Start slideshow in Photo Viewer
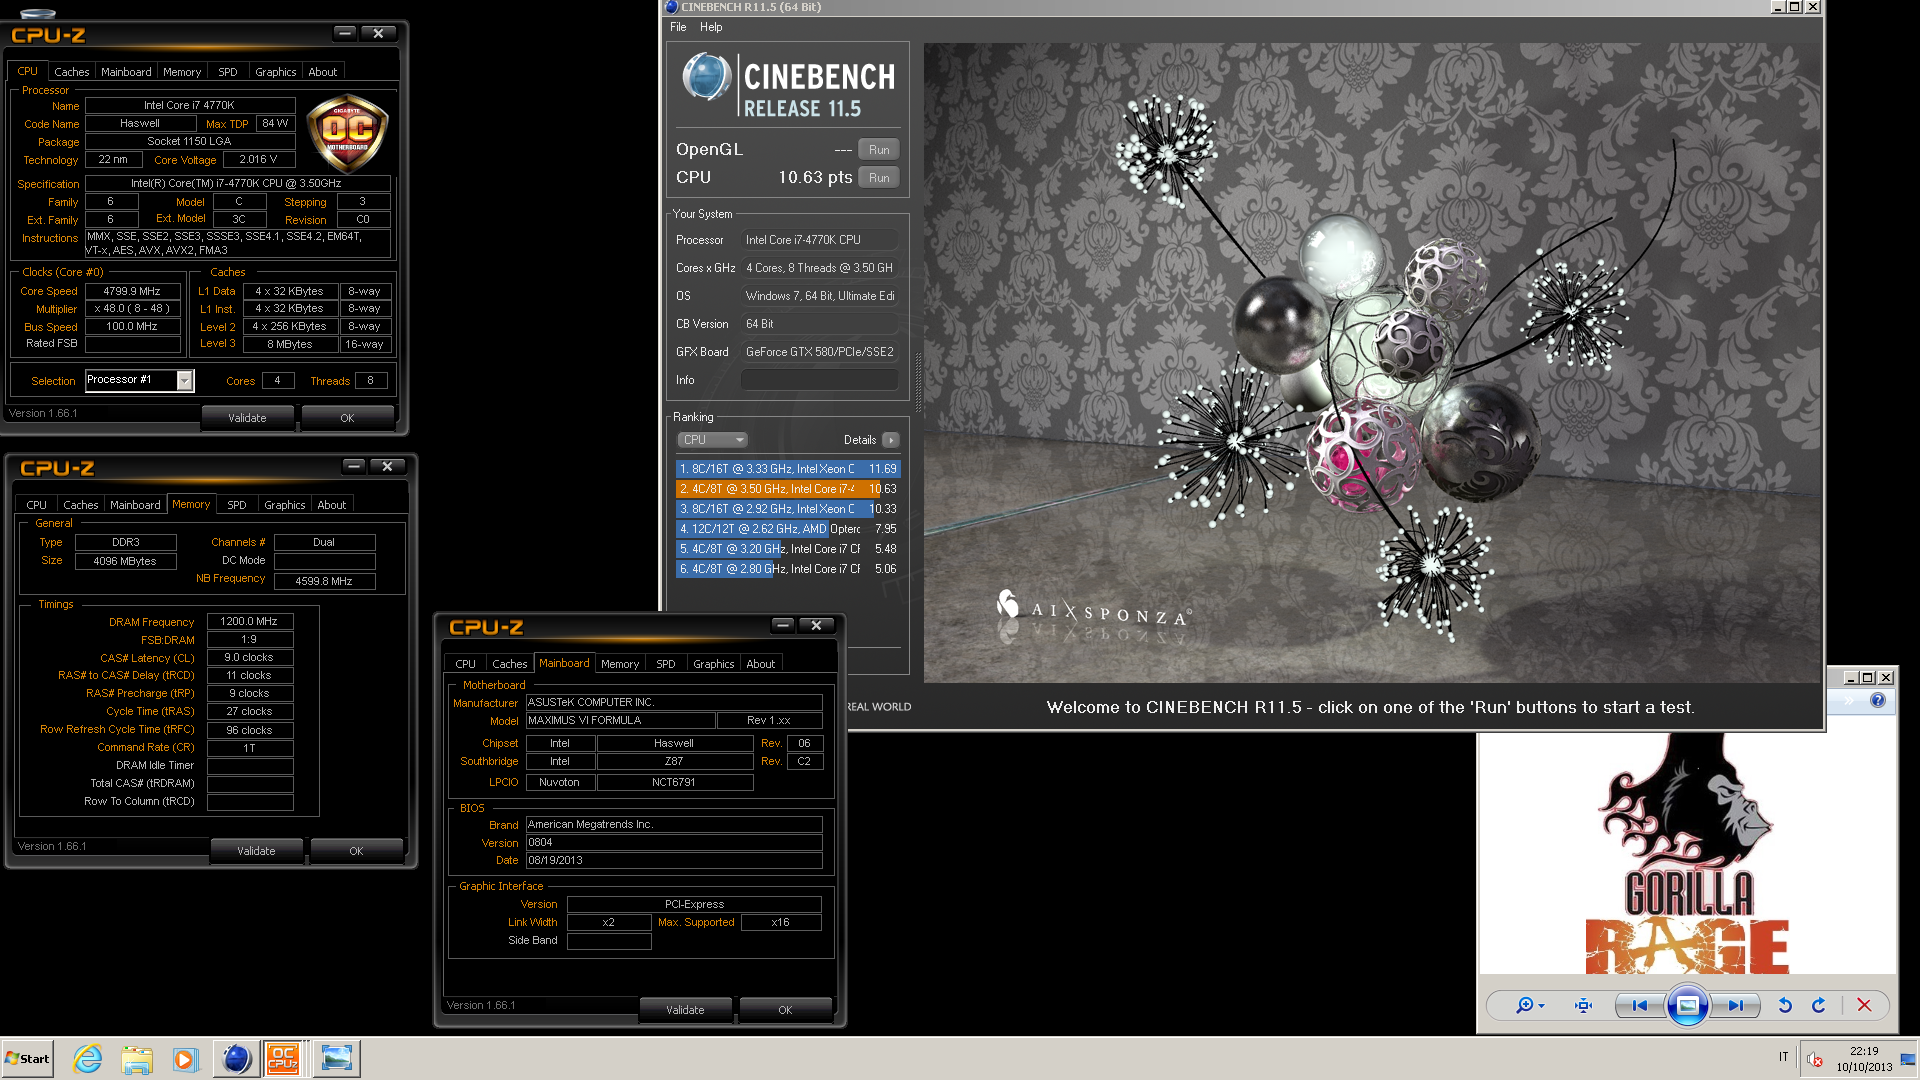This screenshot has height=1080, width=1920. click(x=1687, y=1005)
